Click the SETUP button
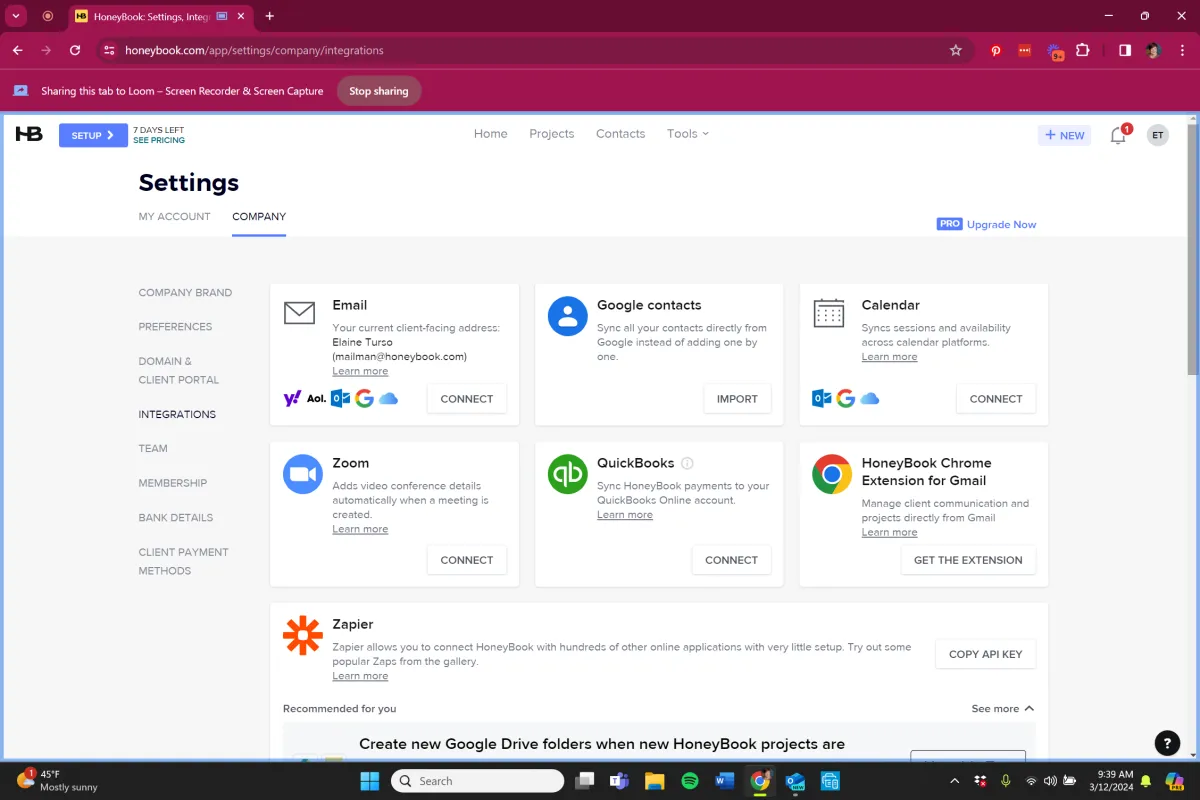 pos(93,135)
